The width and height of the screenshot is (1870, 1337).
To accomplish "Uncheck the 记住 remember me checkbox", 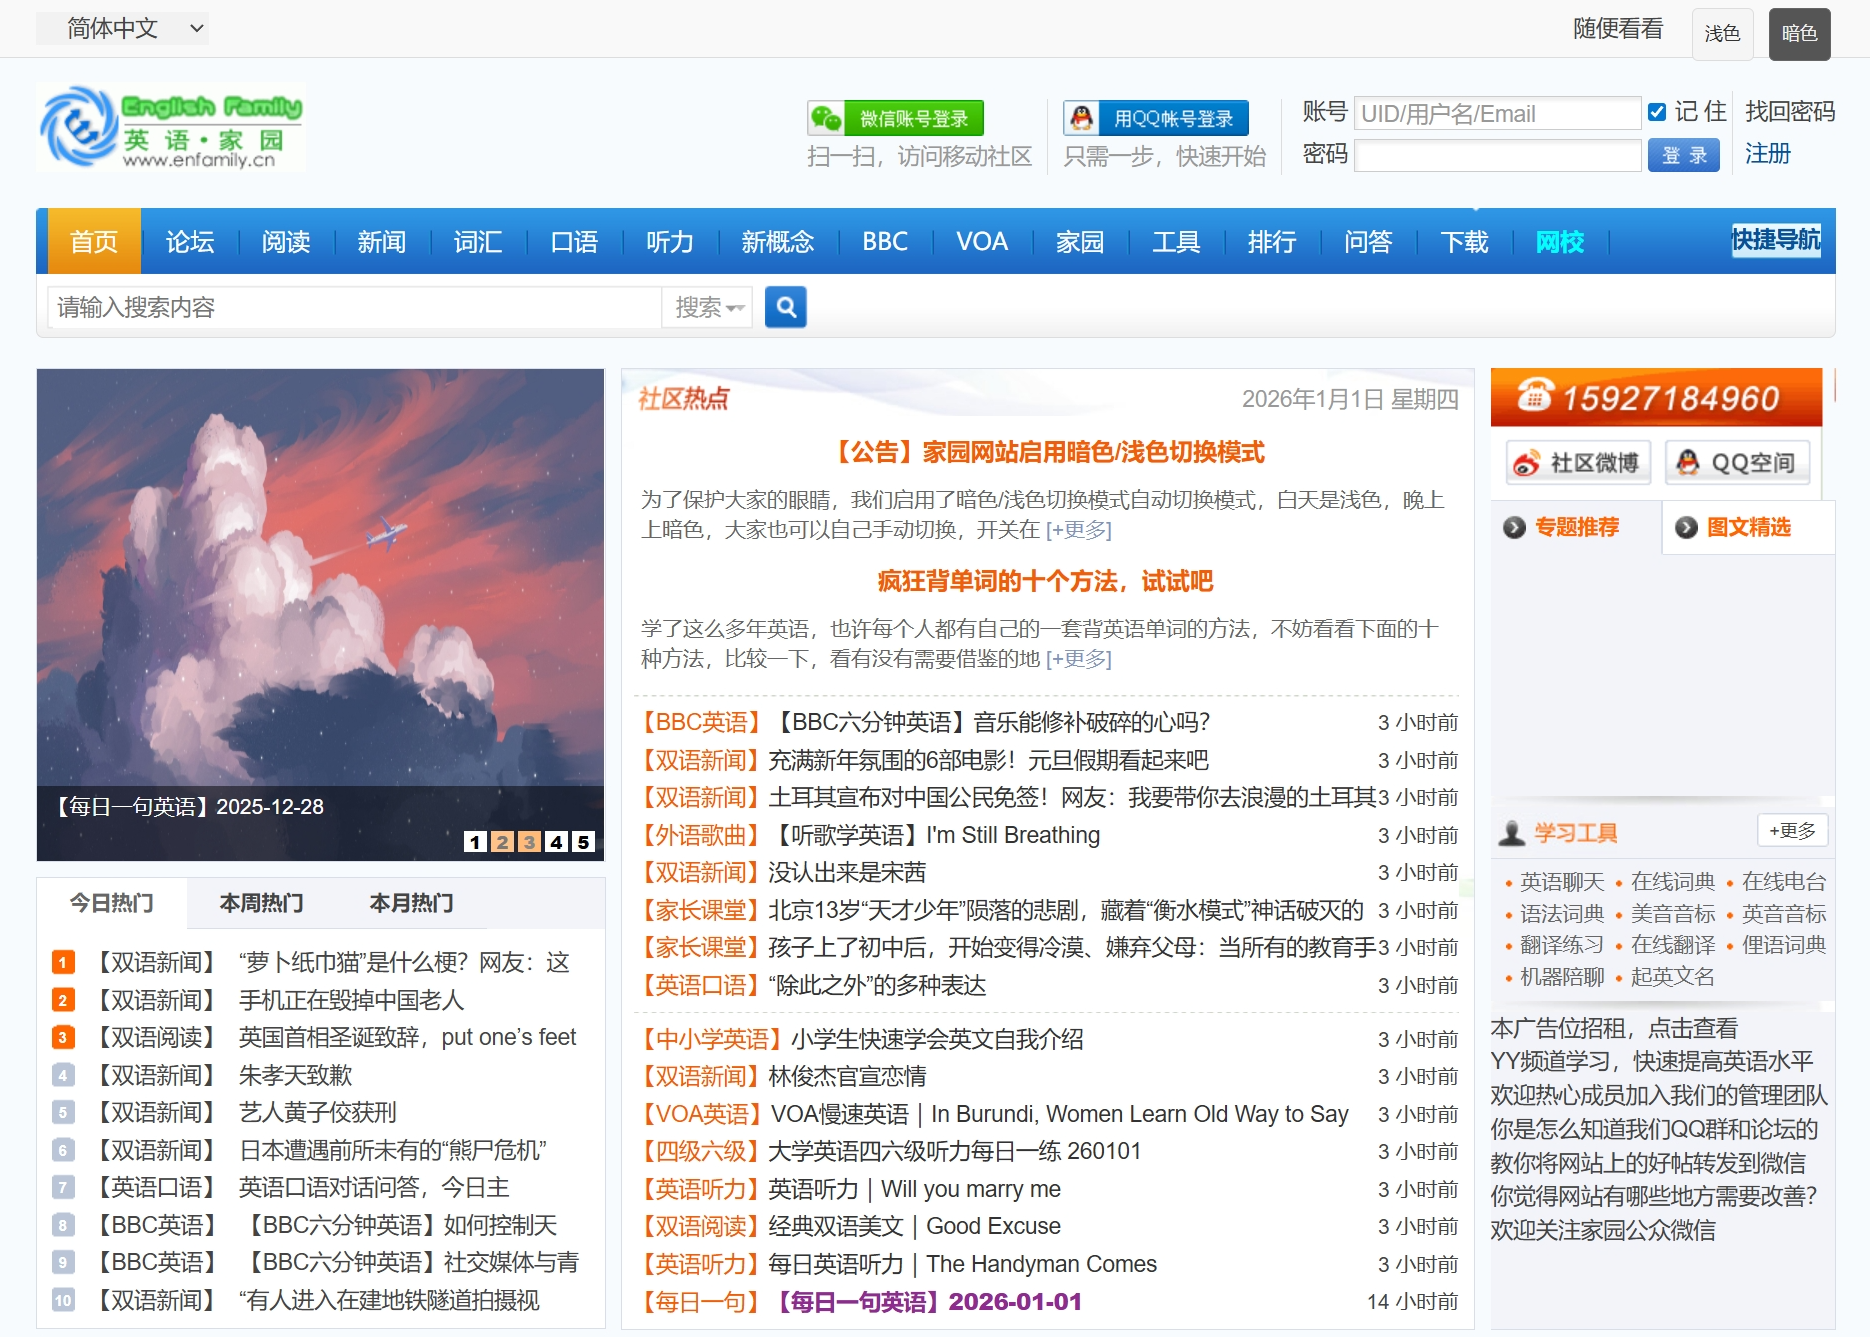I will (x=1658, y=112).
